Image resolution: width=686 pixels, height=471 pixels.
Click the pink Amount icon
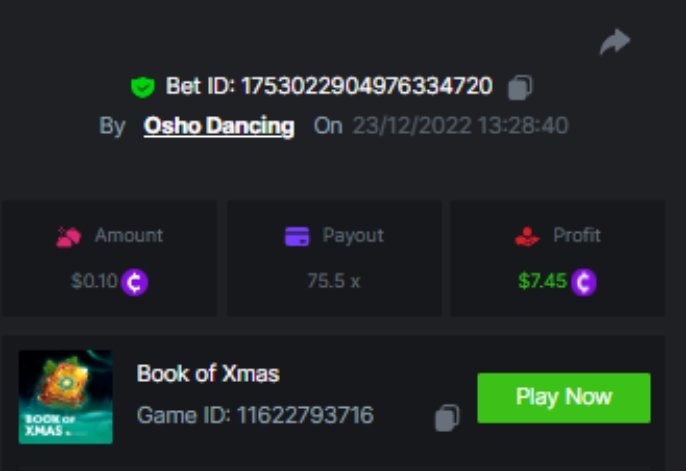(x=69, y=237)
